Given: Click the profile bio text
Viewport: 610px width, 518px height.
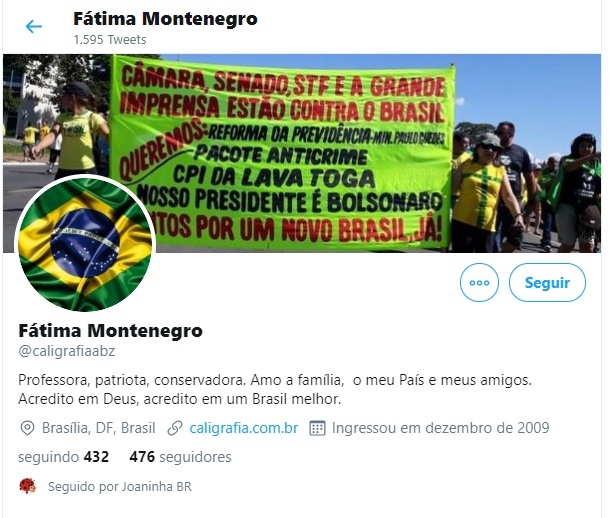Looking at the screenshot, I should (x=275, y=389).
